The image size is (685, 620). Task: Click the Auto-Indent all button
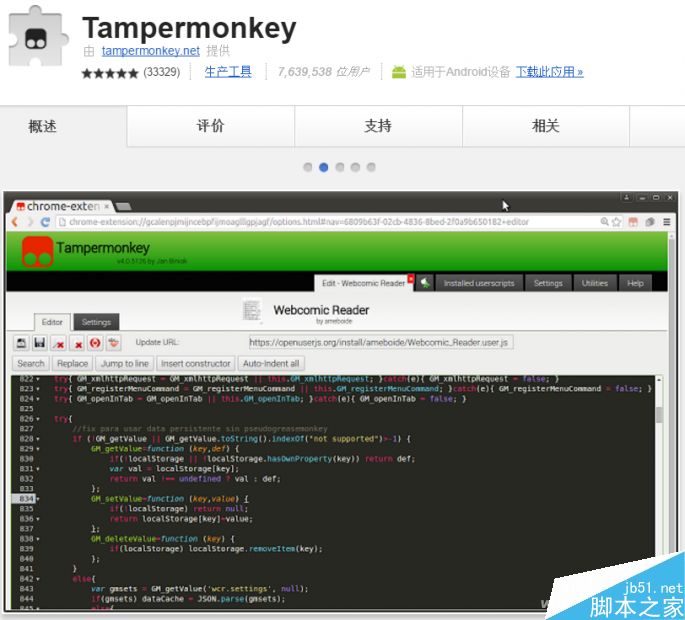click(x=271, y=364)
